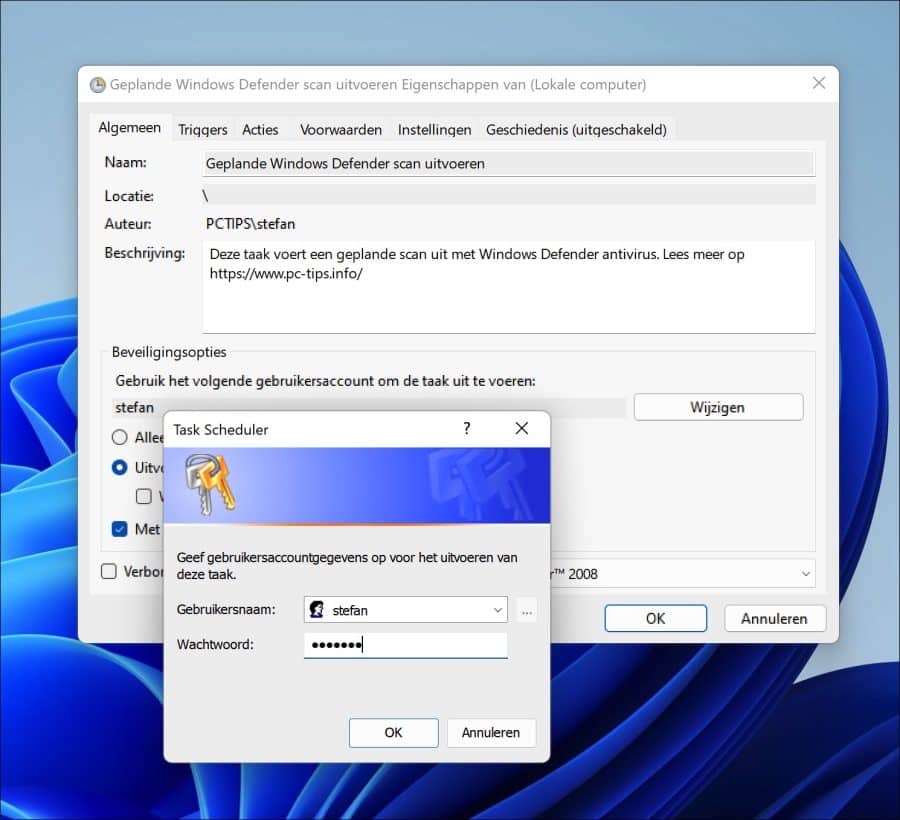Viewport: 900px width, 820px height.
Task: View the Geschiedenis (uitgeschakeld) tab
Action: (576, 130)
